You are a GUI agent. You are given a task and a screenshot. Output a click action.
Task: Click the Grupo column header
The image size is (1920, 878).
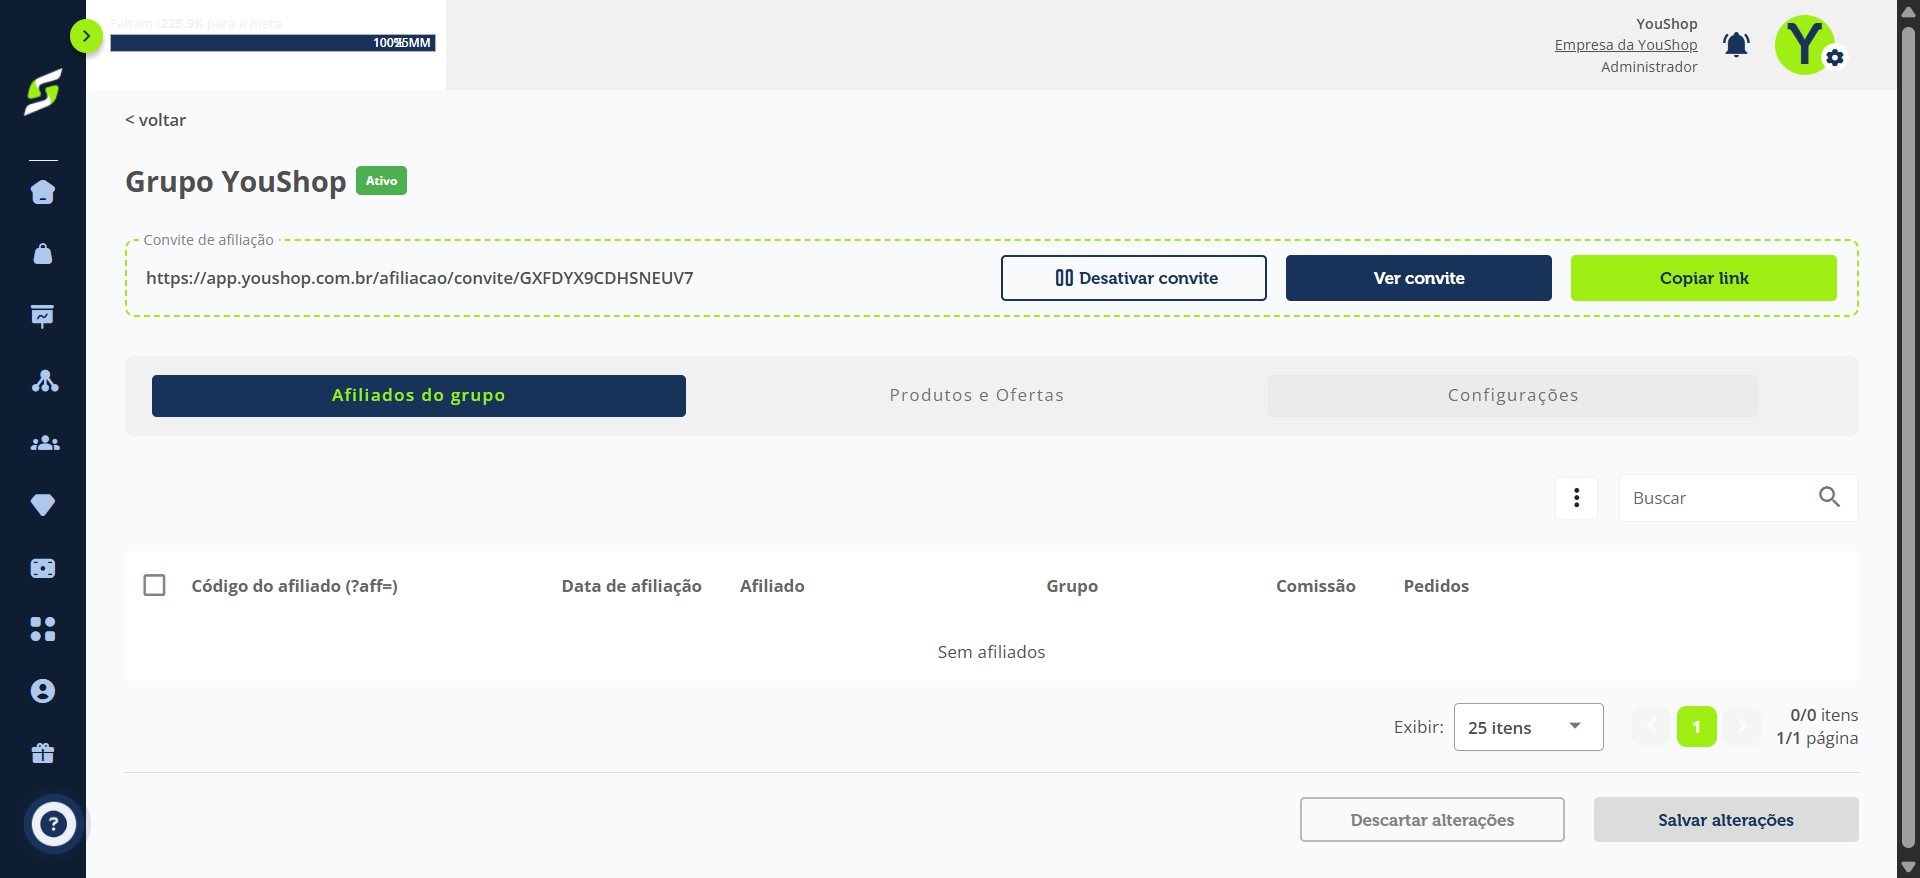(x=1072, y=586)
